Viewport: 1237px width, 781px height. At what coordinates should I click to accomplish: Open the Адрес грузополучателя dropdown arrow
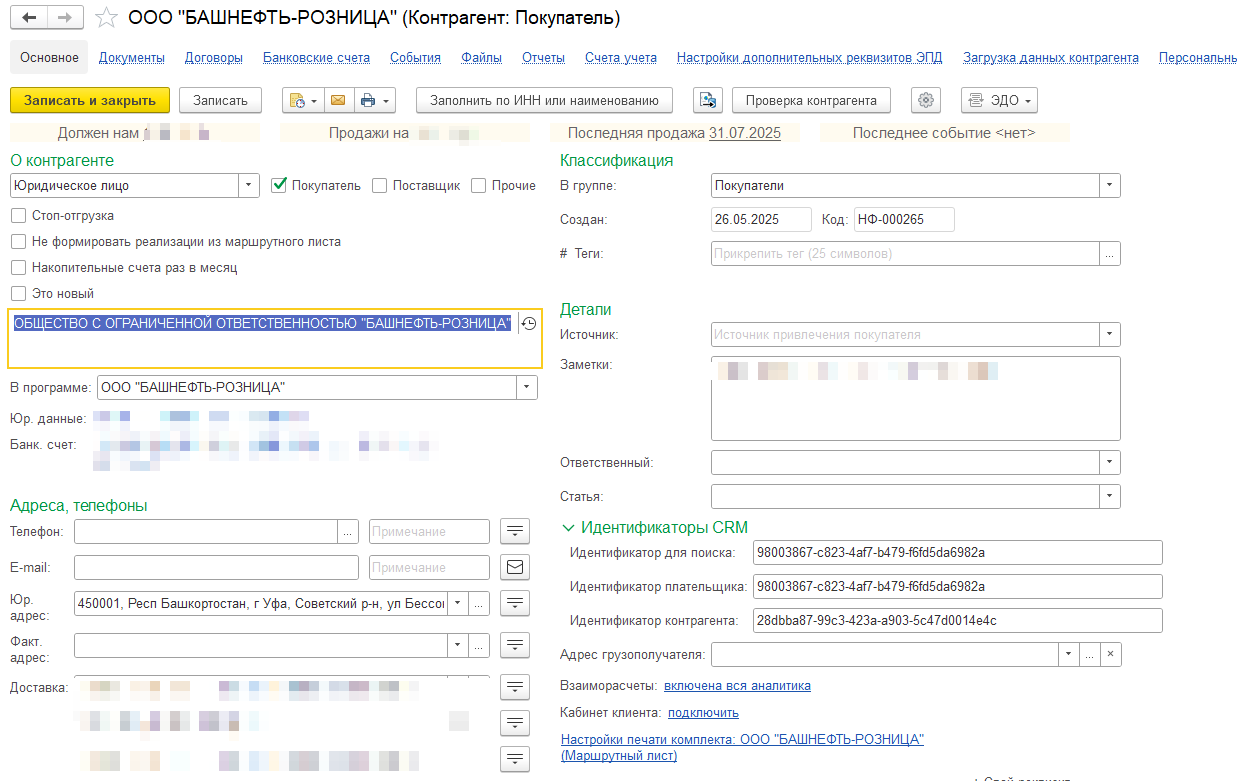click(1068, 655)
